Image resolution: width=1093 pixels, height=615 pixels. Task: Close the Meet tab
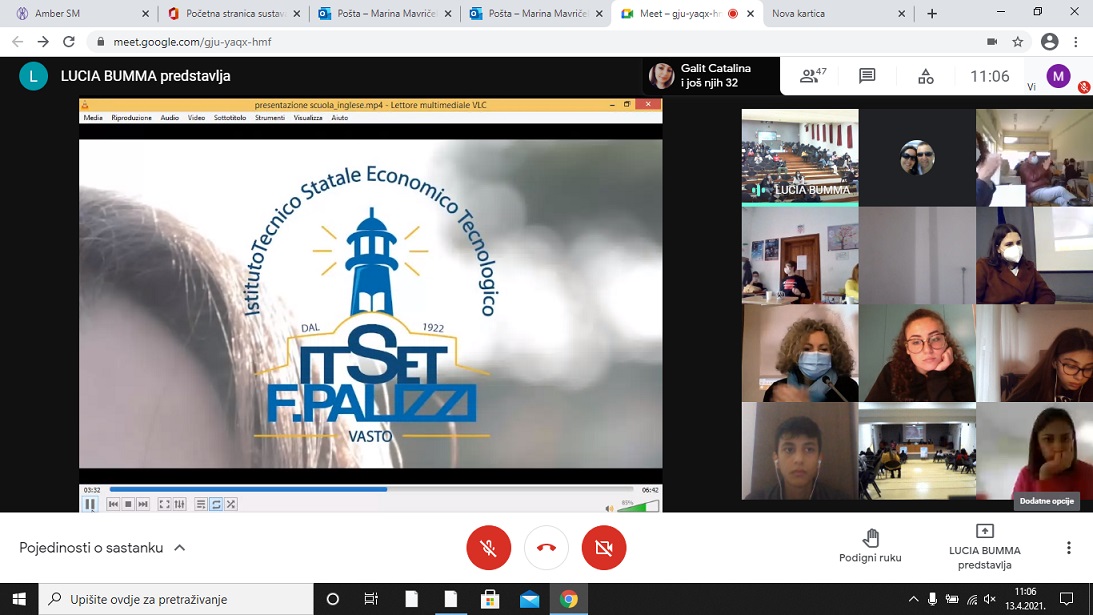point(750,13)
